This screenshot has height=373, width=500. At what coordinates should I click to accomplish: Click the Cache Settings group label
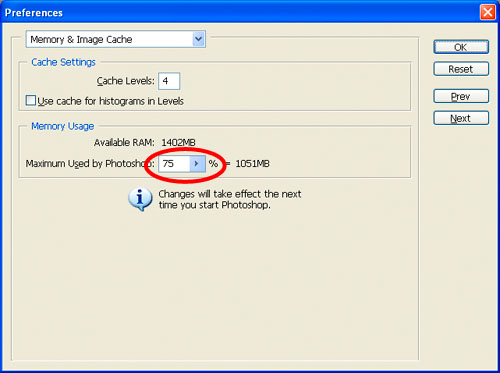point(63,62)
